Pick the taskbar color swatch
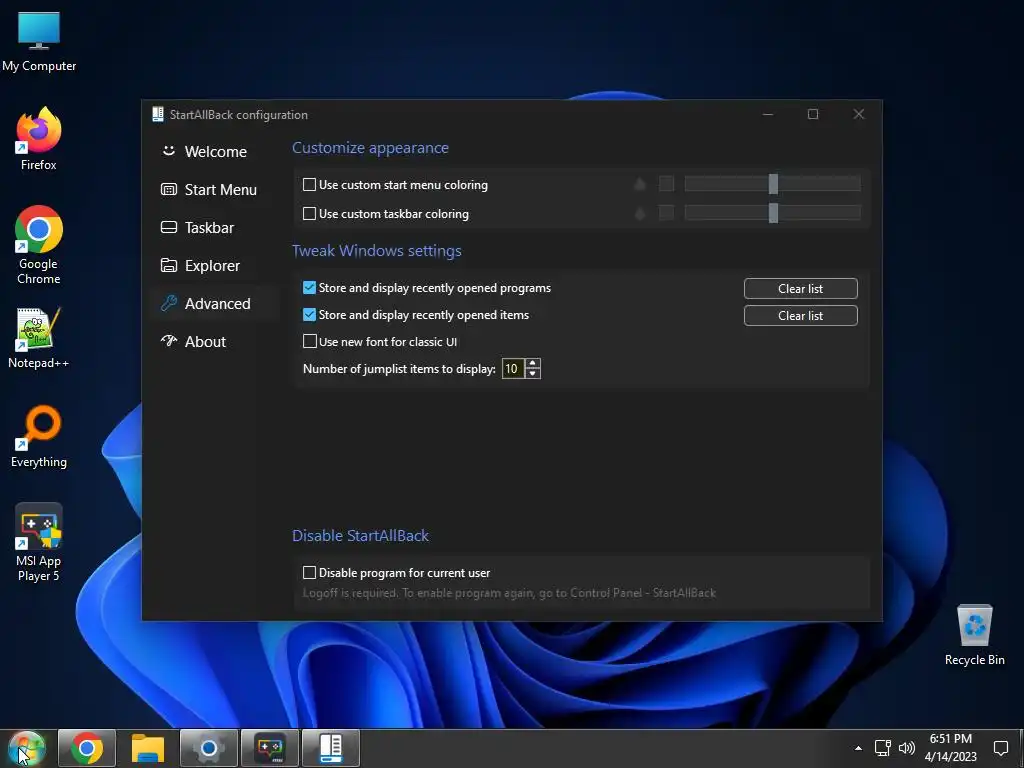1024x768 pixels. [666, 213]
